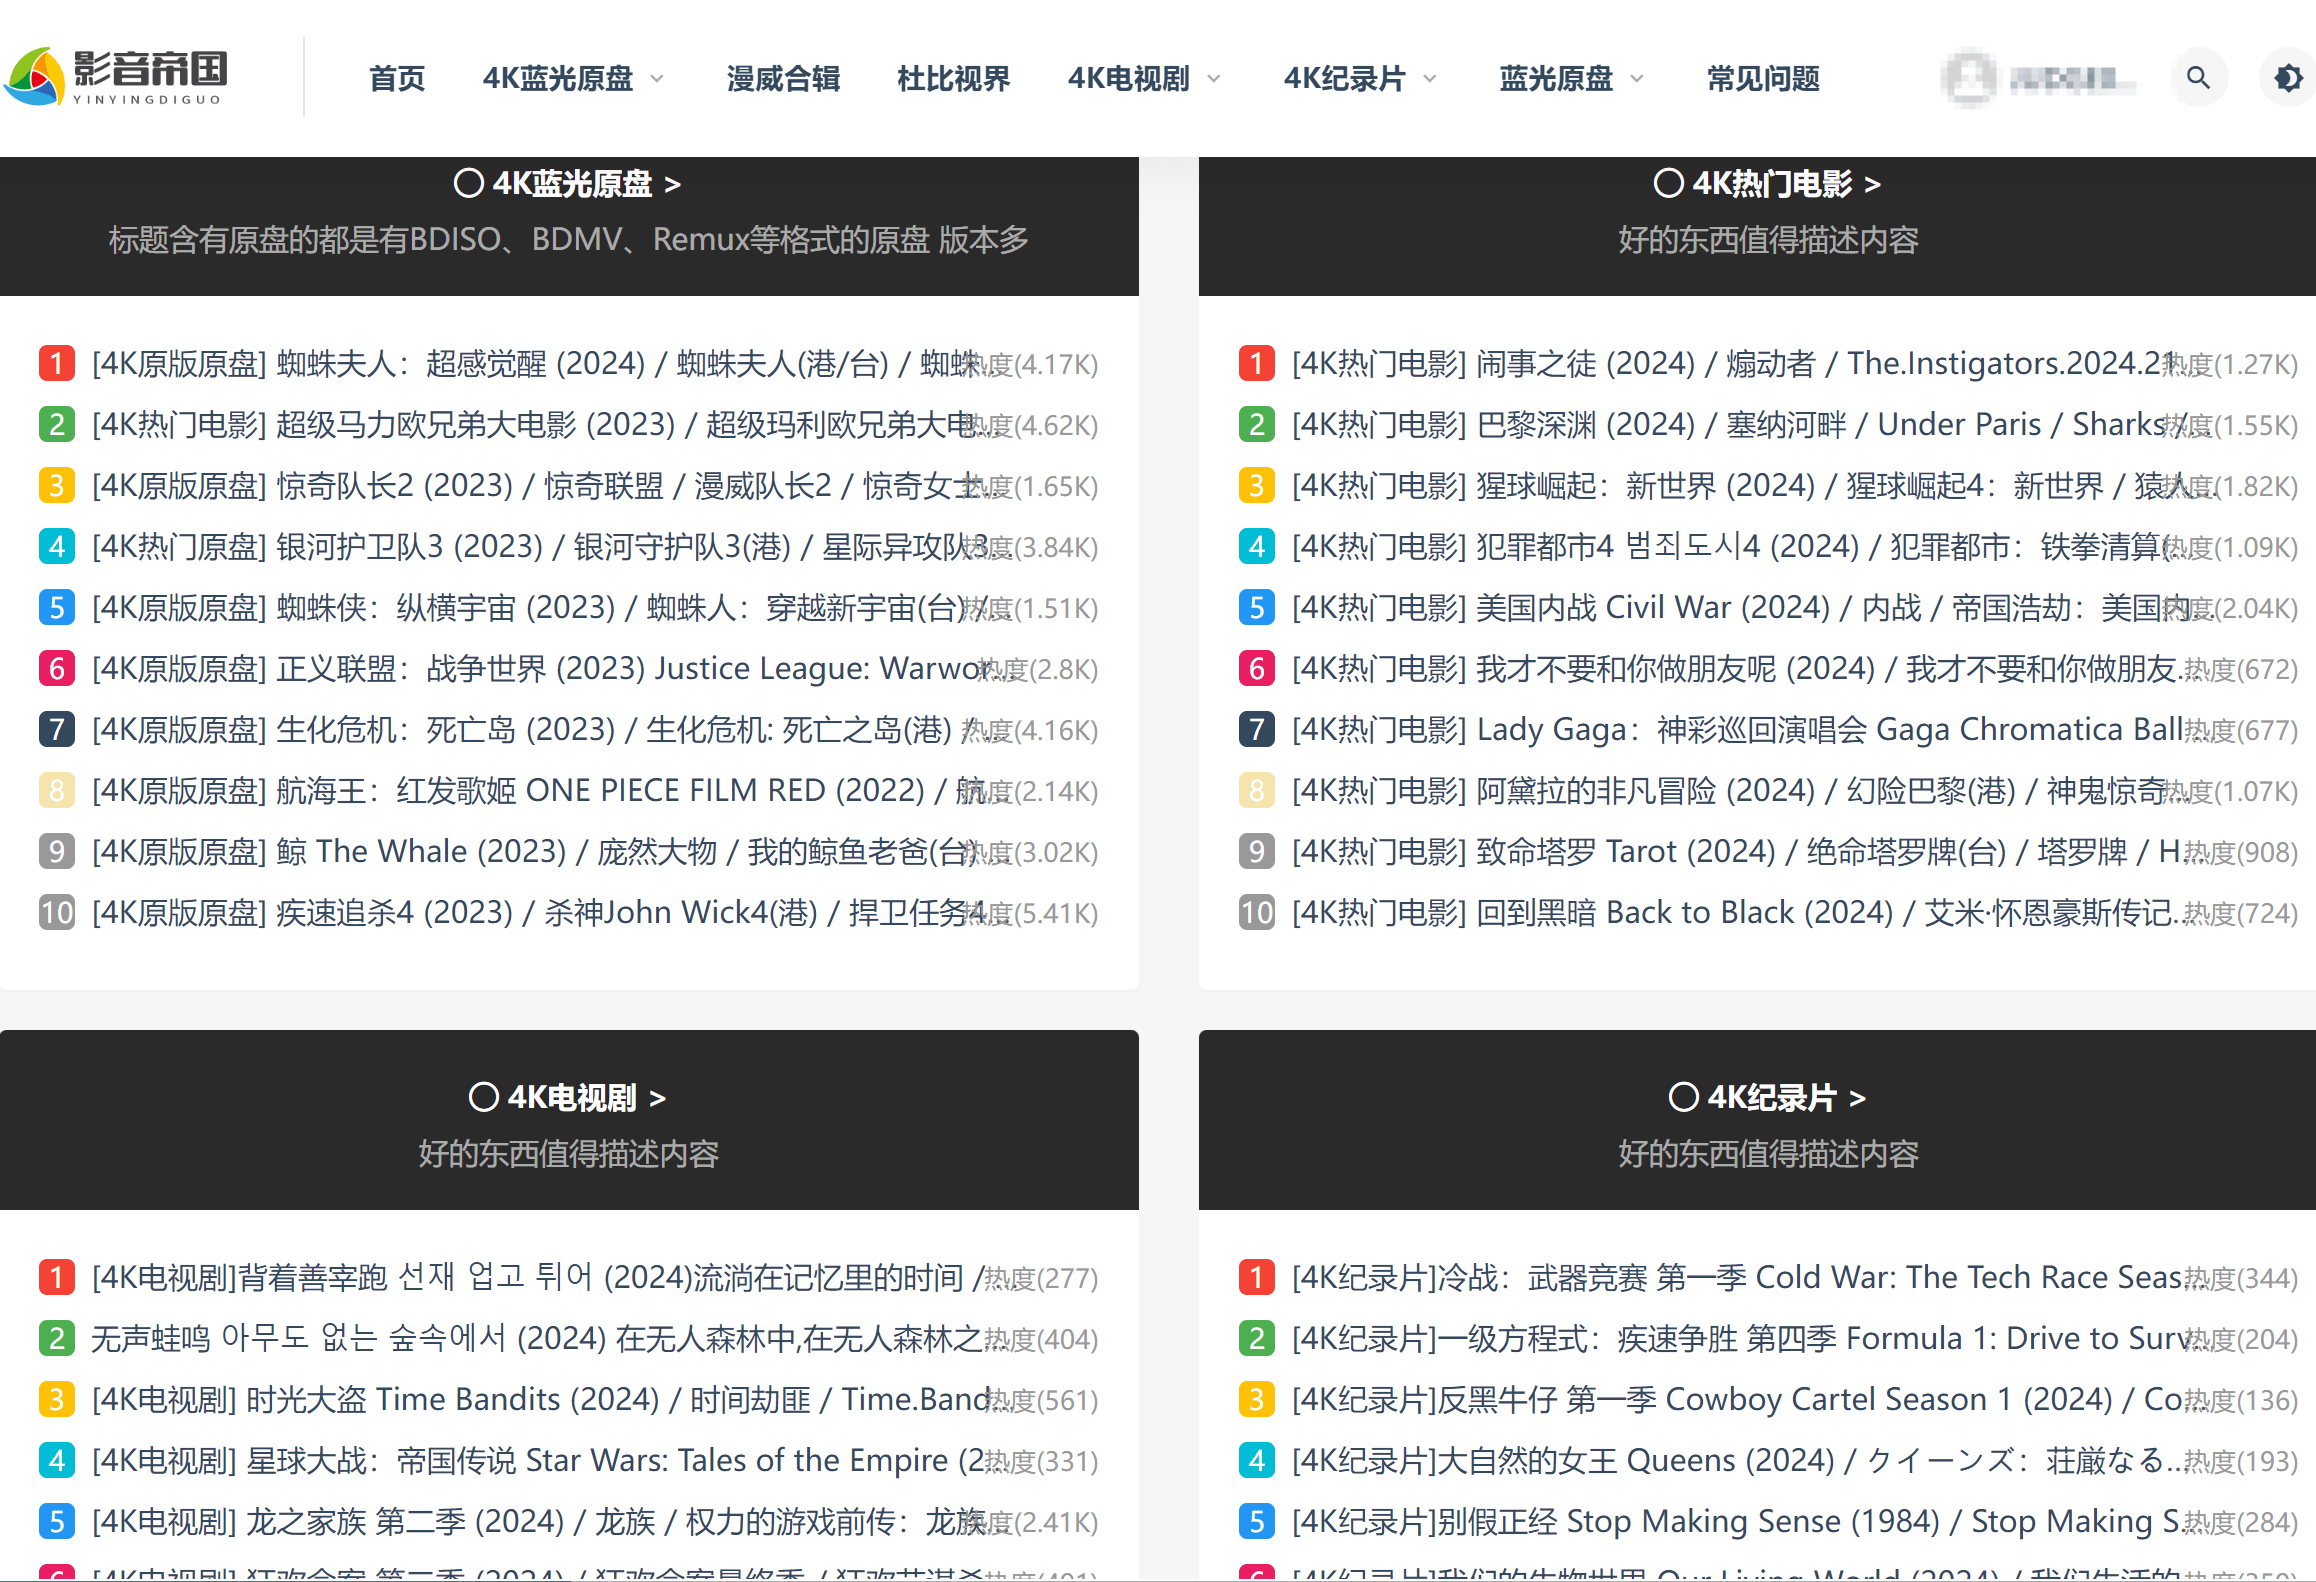
Task: Open the 4K纪录片 section header link
Action: 1787,1098
